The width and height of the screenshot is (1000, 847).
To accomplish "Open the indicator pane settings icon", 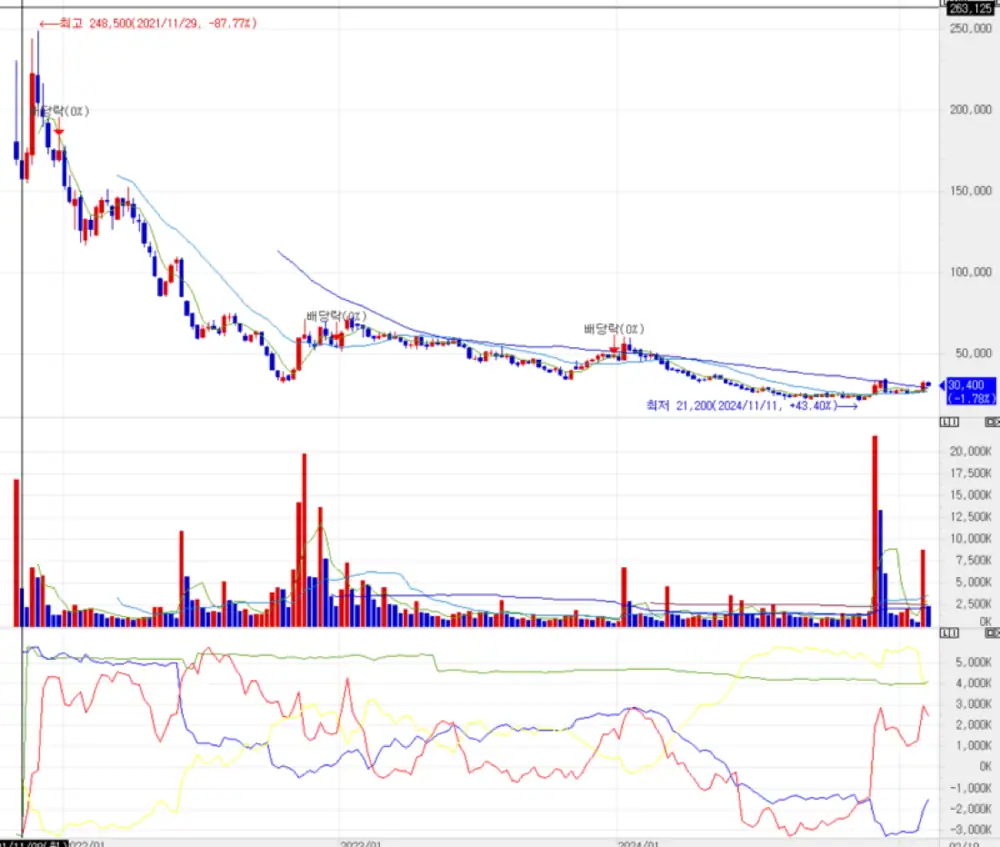I will (x=950, y=633).
